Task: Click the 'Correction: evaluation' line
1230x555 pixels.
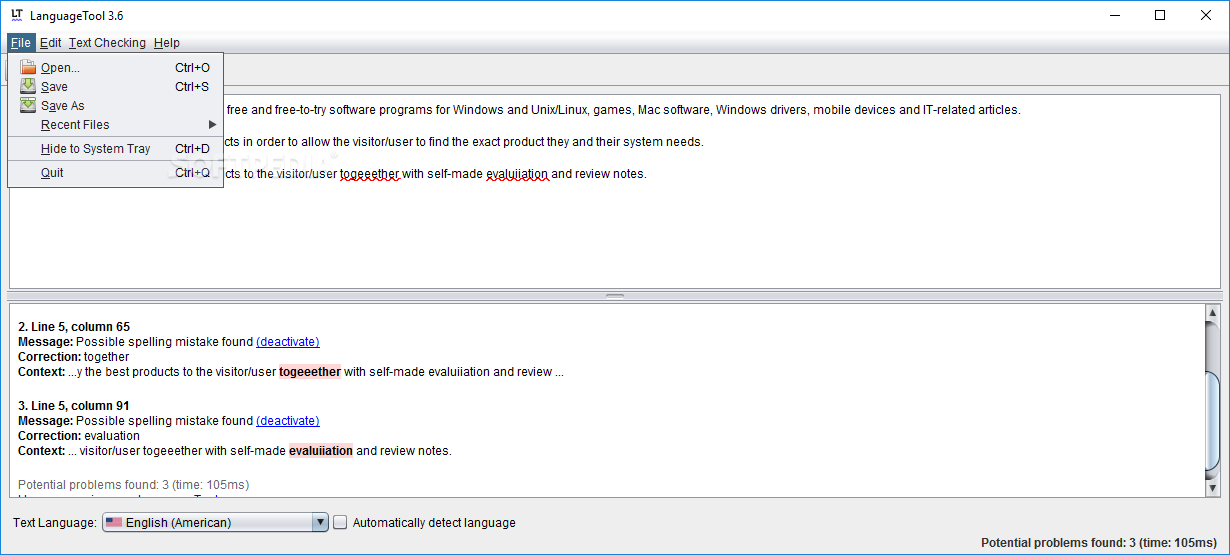Action: pyautogui.click(x=79, y=436)
